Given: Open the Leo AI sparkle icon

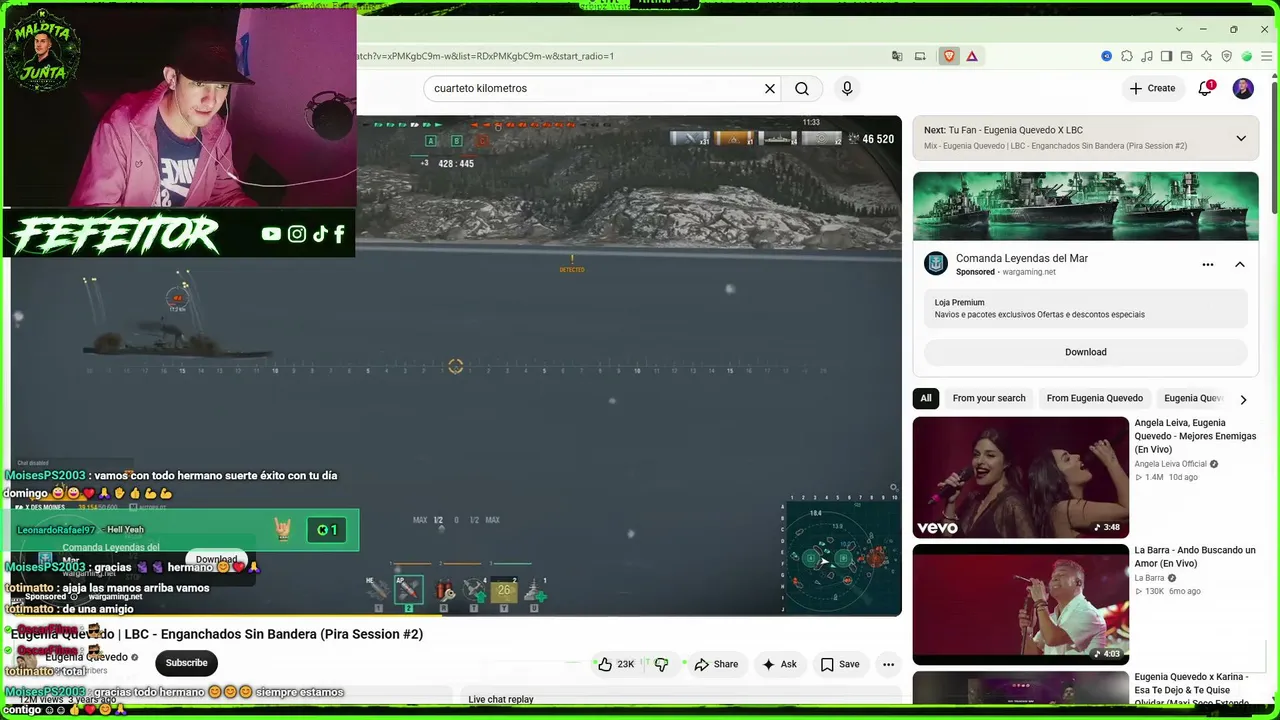Looking at the screenshot, I should [x=1207, y=56].
